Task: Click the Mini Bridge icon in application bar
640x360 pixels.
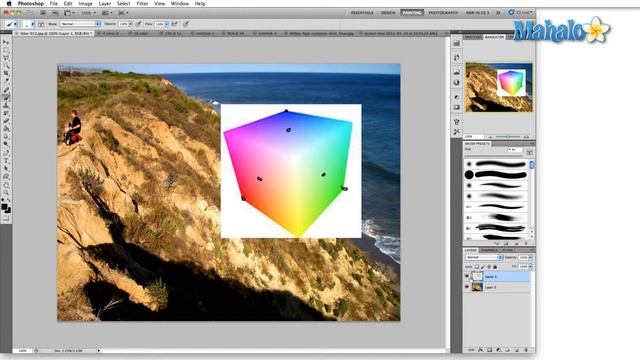Action: pos(55,13)
